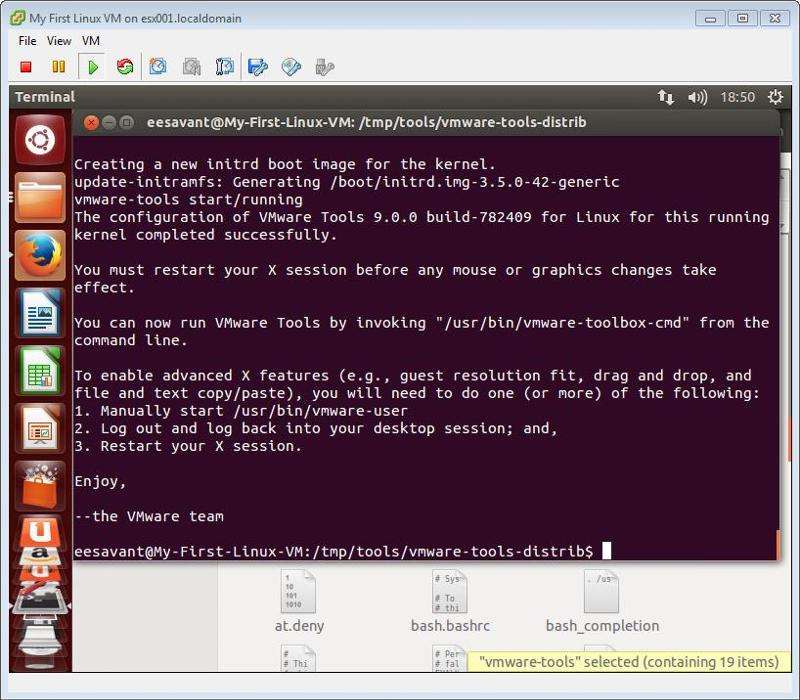
Task: Open the Snapshot Manager icon
Action: tap(224, 67)
